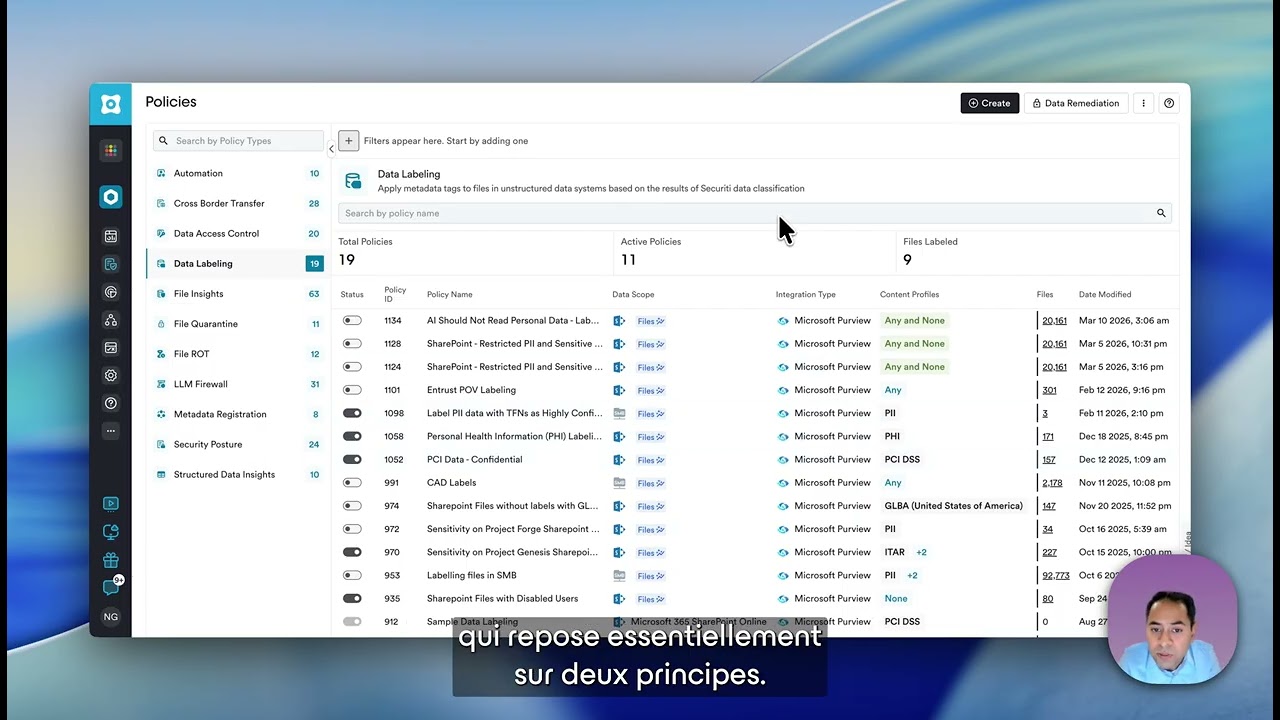
Task: Open files count 301 for Entrust POV Labeling
Action: [1049, 390]
